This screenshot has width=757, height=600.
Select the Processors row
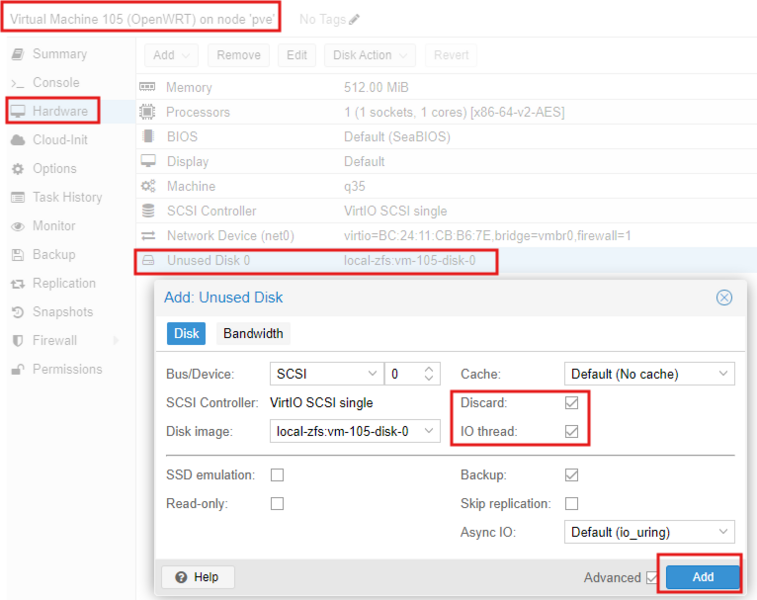[x=446, y=112]
